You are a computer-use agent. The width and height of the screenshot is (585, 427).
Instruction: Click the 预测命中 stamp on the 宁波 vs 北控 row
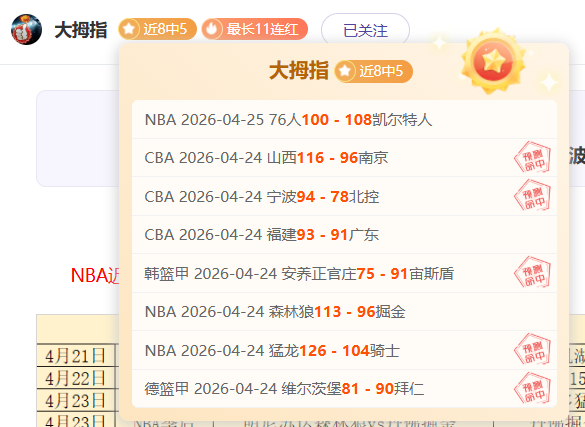pyautogui.click(x=532, y=196)
